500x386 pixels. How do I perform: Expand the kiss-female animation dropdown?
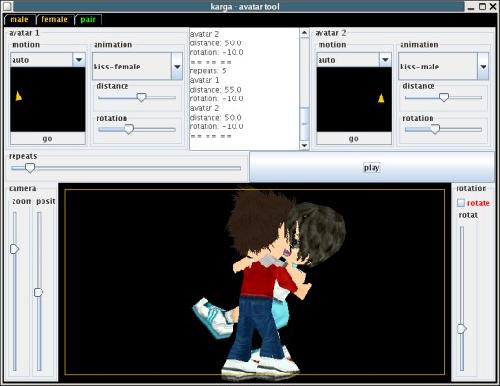tap(177, 66)
